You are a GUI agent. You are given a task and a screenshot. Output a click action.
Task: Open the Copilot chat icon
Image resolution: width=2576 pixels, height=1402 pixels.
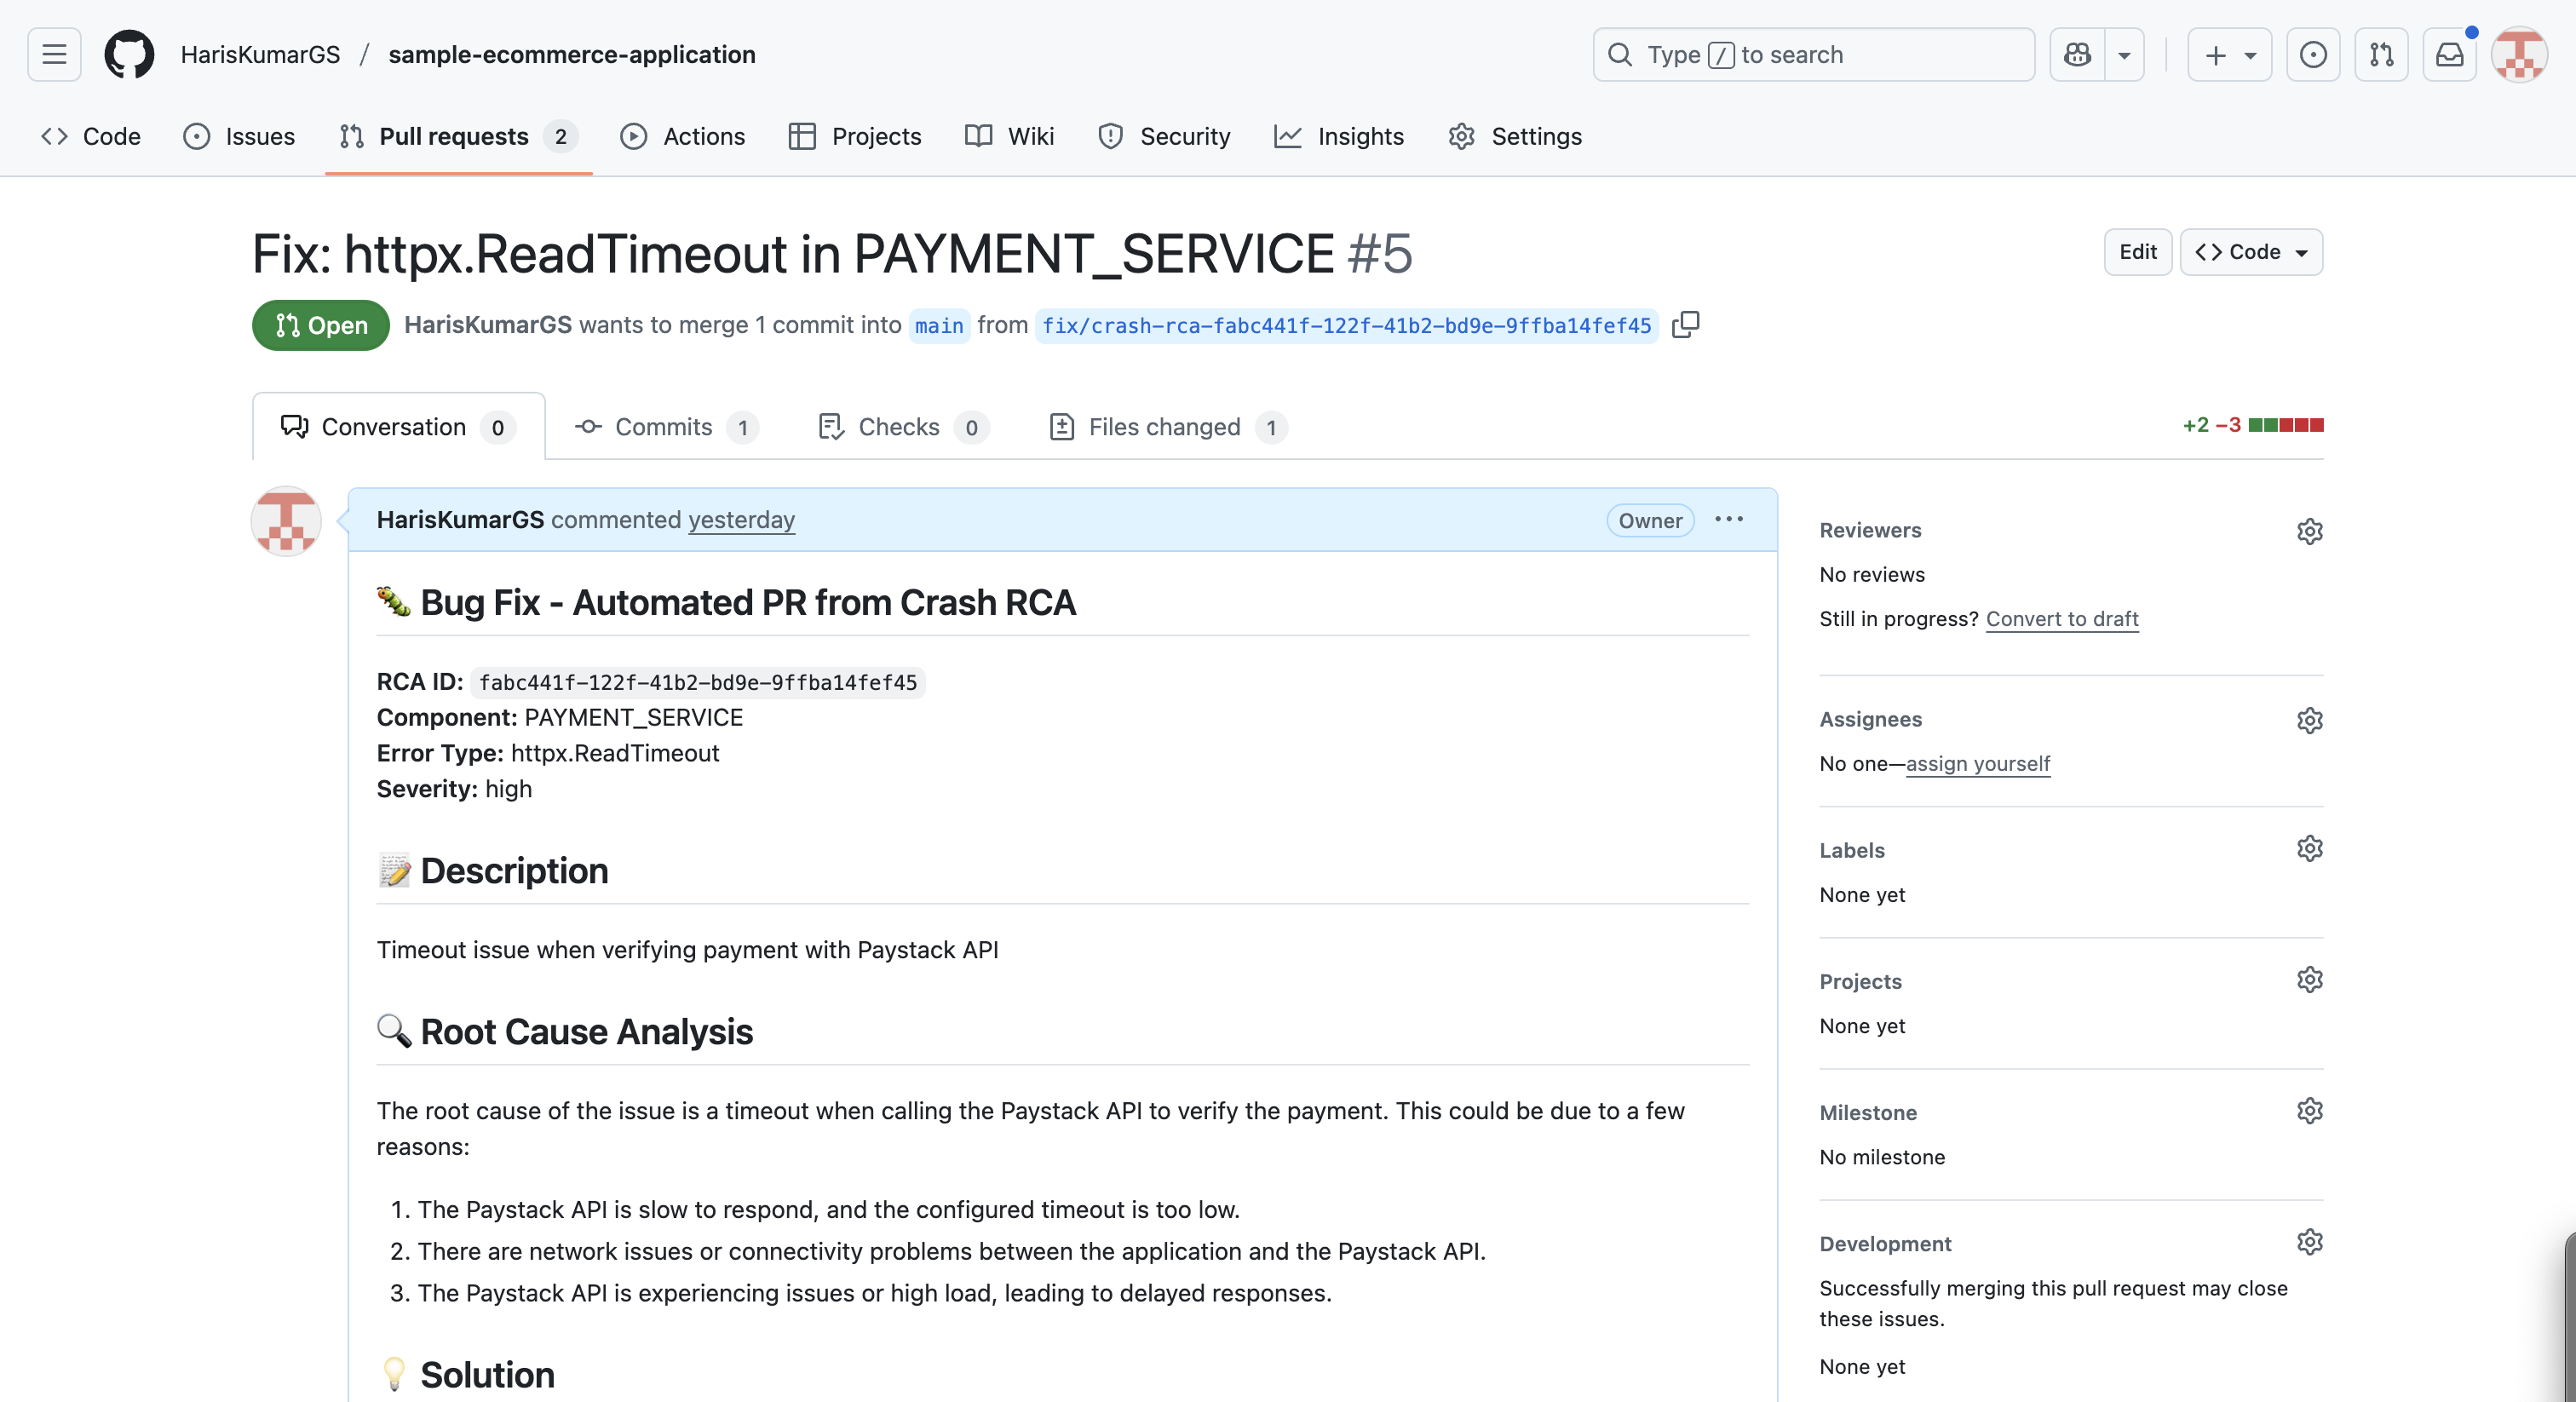(x=2077, y=54)
